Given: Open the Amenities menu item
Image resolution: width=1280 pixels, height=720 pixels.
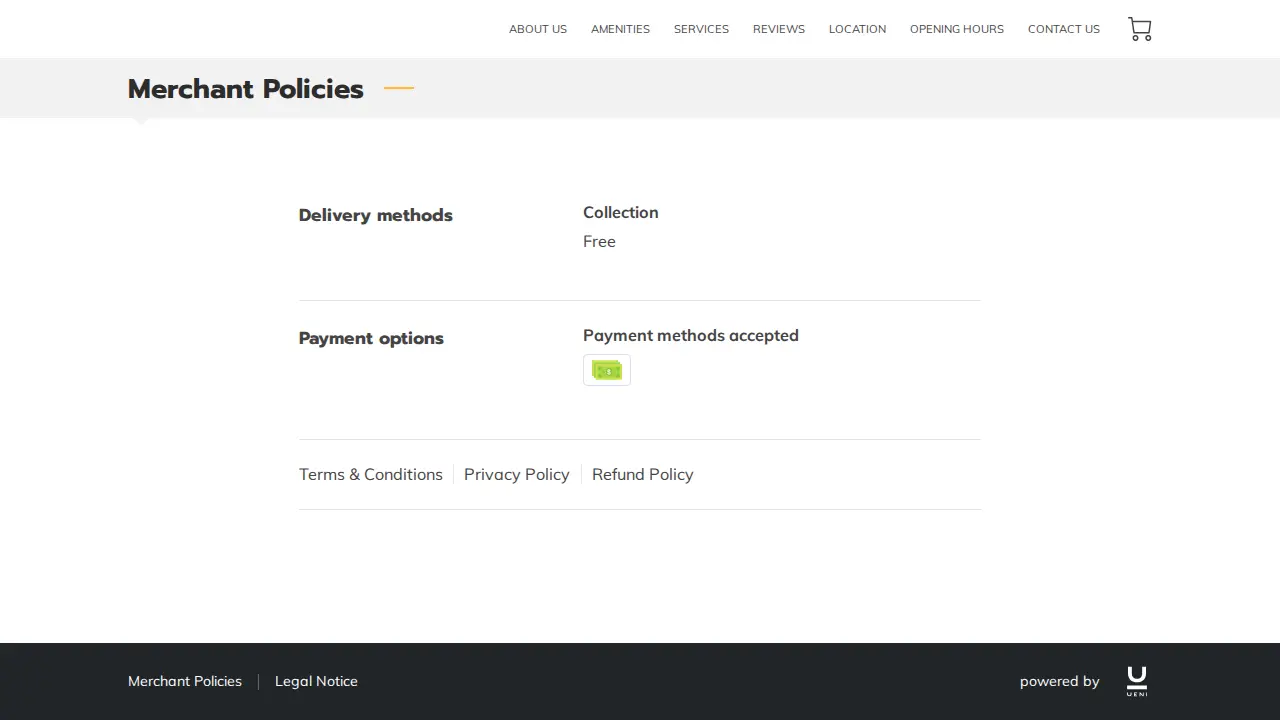Looking at the screenshot, I should [x=620, y=29].
